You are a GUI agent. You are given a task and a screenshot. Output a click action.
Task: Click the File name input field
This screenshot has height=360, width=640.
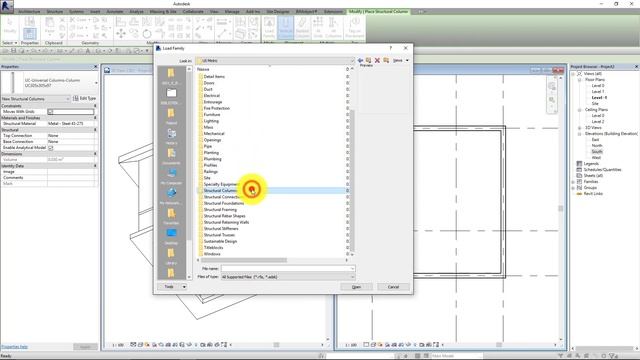click(285, 269)
